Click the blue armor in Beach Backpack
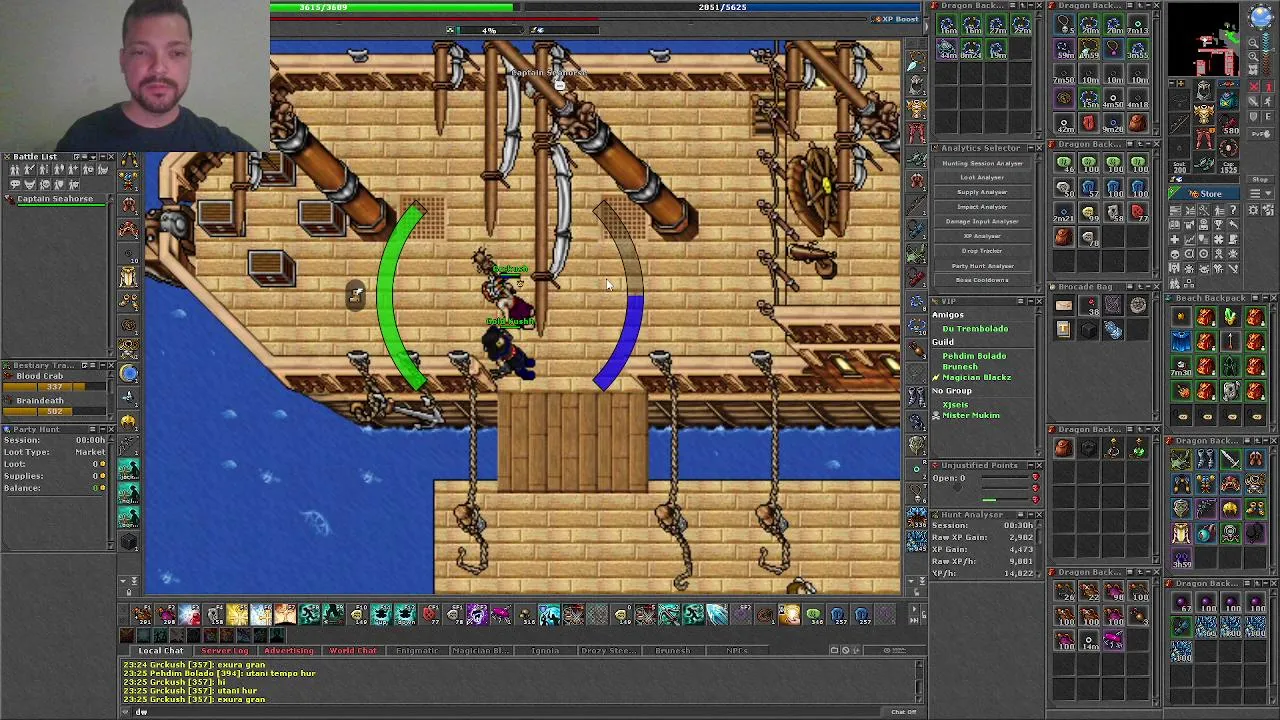Image resolution: width=1280 pixels, height=720 pixels. (x=1181, y=342)
